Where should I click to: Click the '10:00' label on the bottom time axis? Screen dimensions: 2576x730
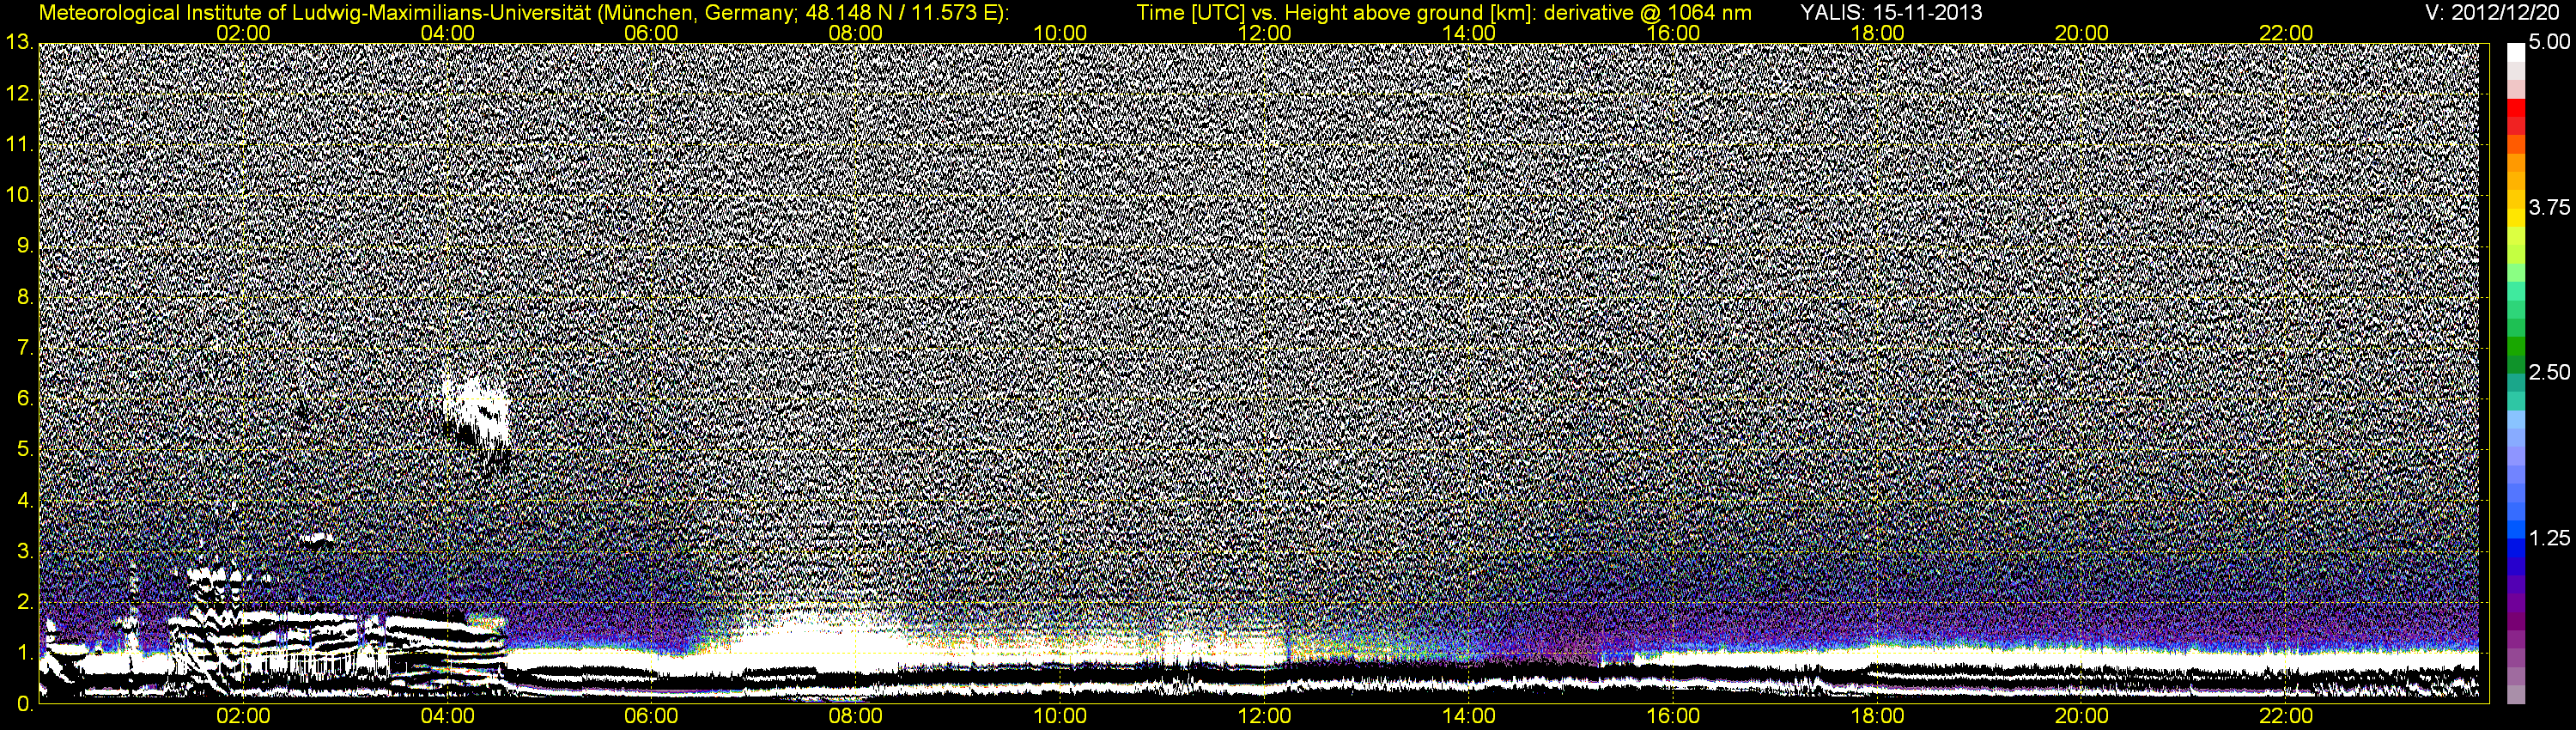[1060, 717]
